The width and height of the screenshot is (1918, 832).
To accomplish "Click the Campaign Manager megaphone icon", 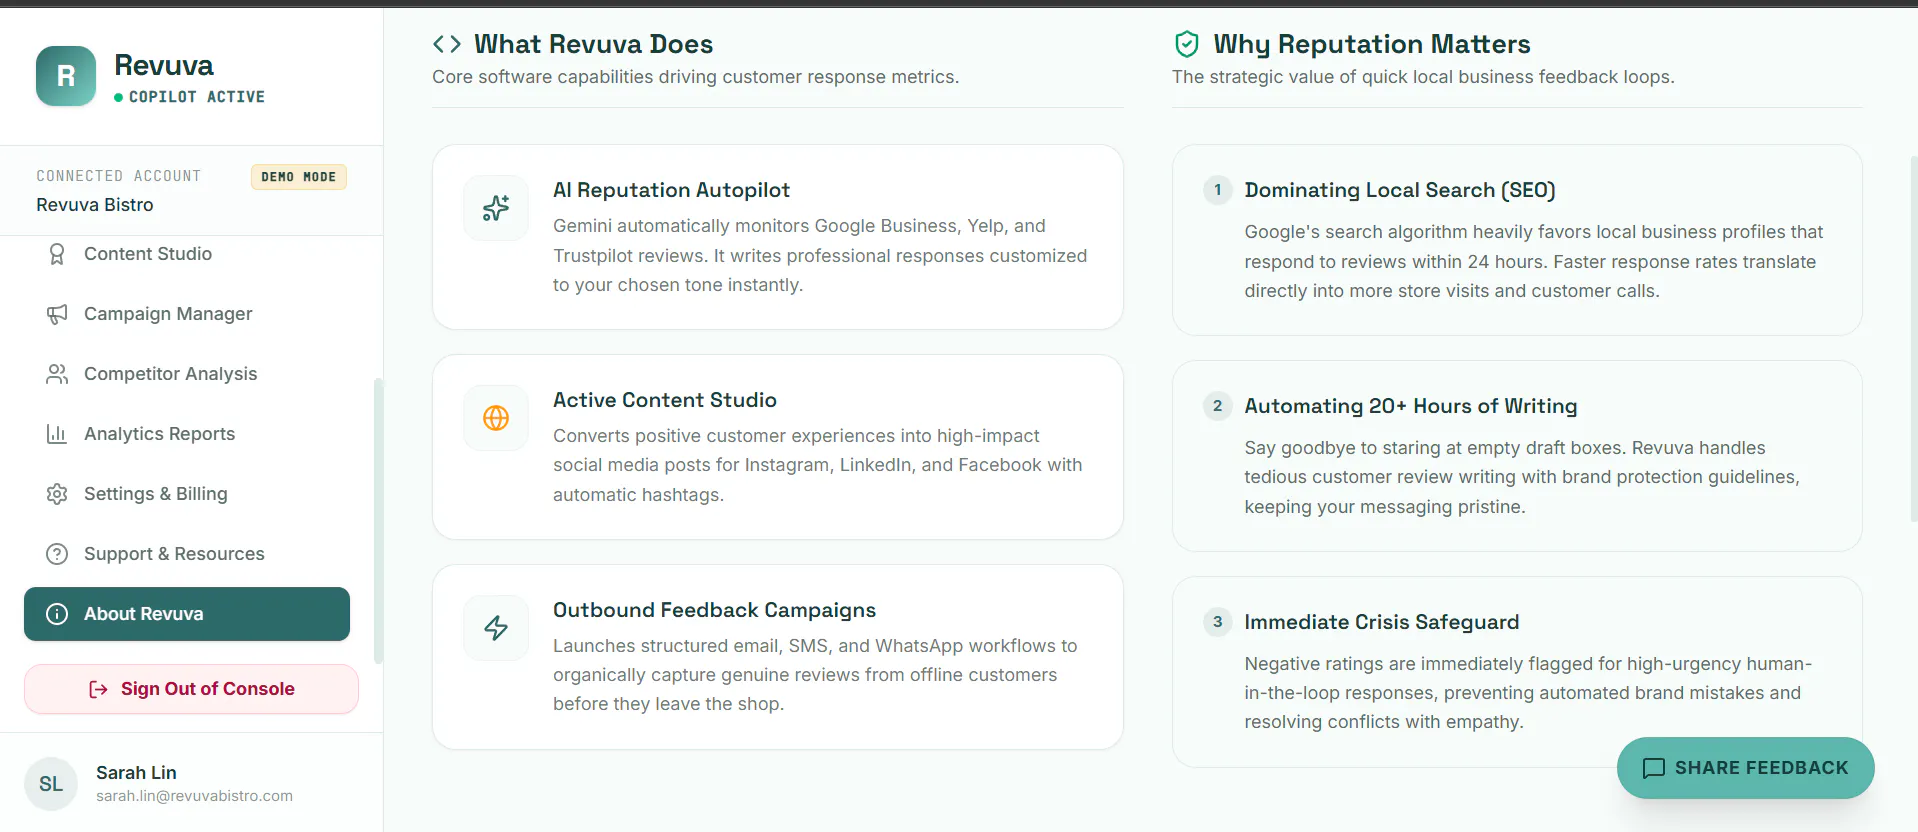I will point(57,314).
